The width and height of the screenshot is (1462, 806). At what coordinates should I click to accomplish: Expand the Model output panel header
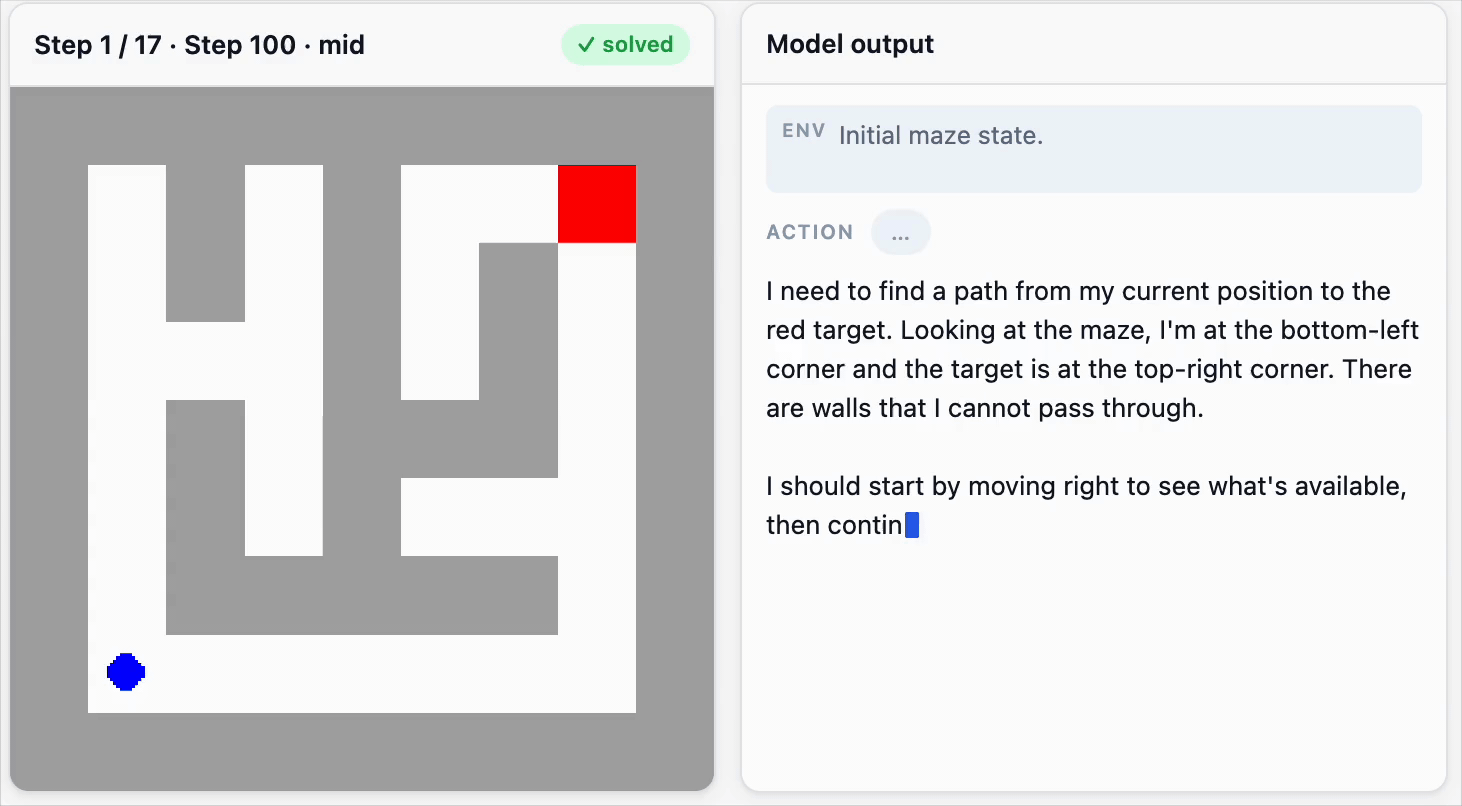pos(850,43)
